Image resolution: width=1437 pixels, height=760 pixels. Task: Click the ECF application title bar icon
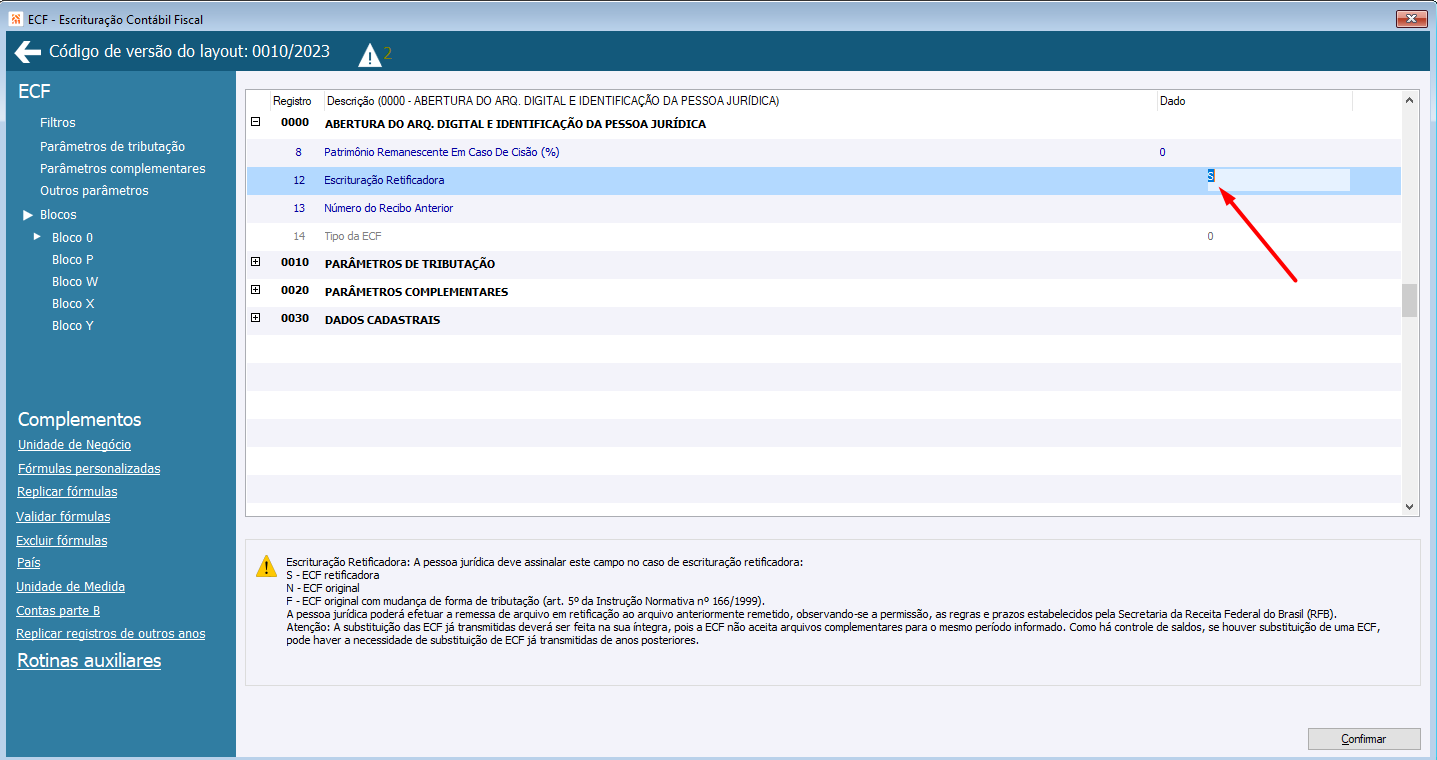tap(15, 18)
